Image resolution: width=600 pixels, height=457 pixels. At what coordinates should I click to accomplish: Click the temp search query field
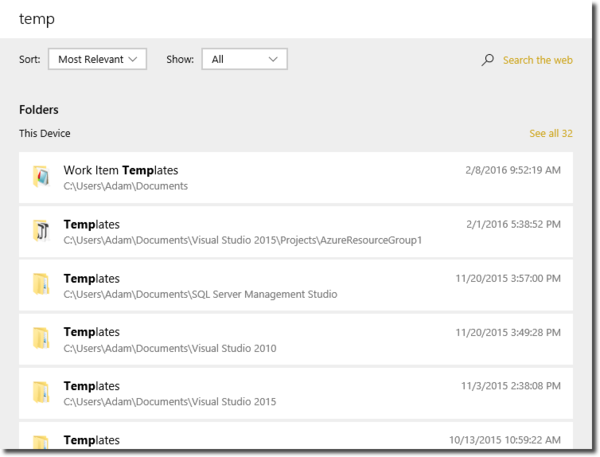pos(296,19)
